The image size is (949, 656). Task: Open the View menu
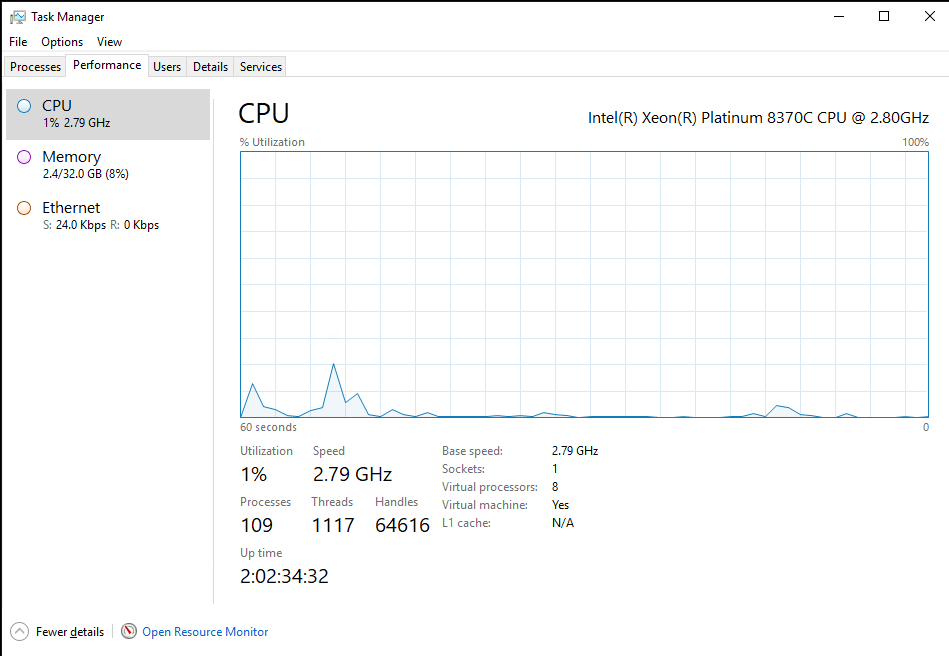click(x=109, y=42)
